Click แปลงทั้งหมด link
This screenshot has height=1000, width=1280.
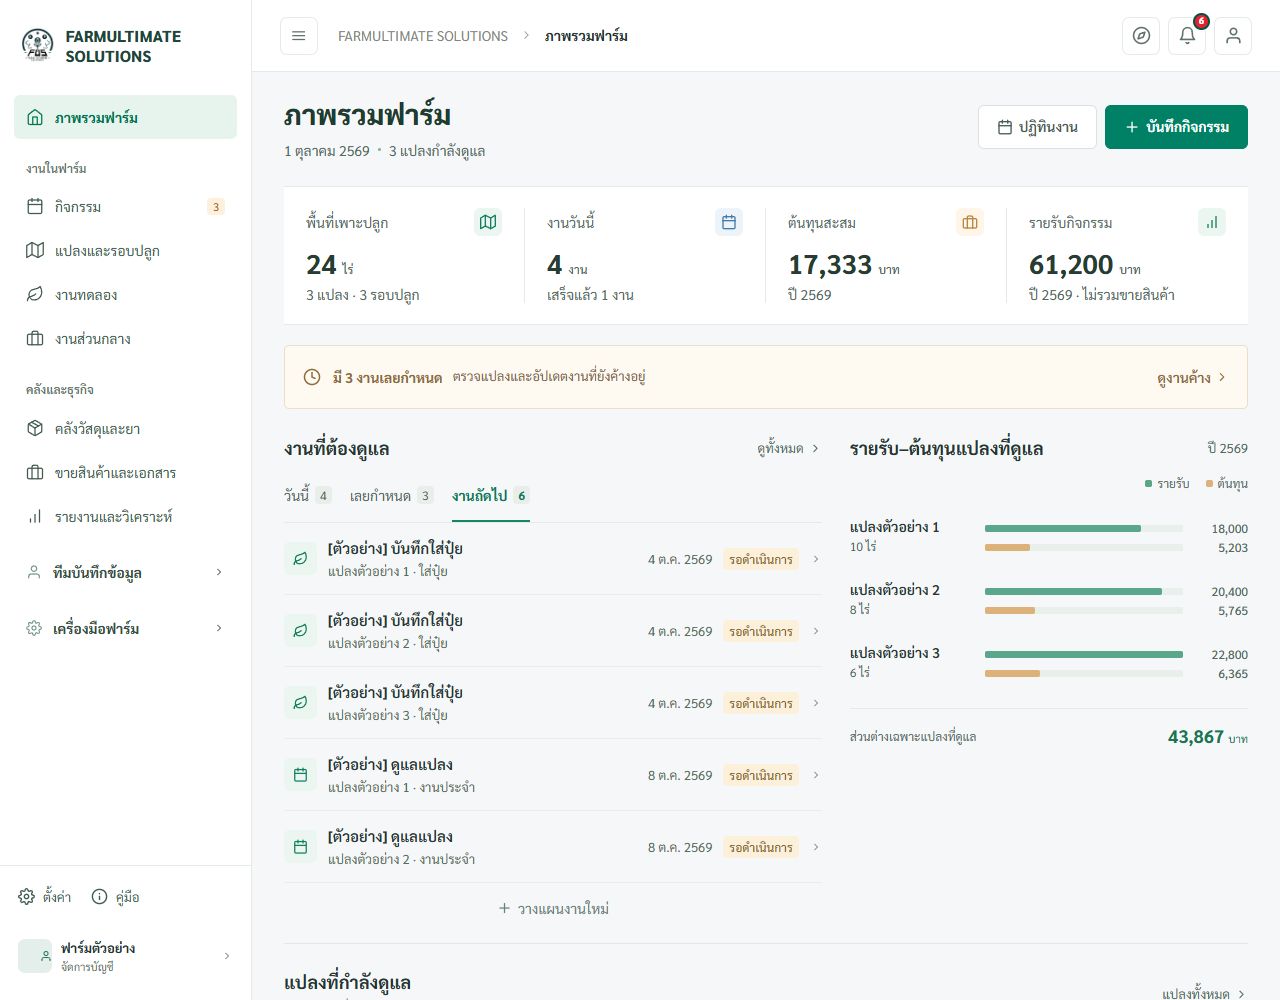[1204, 994]
